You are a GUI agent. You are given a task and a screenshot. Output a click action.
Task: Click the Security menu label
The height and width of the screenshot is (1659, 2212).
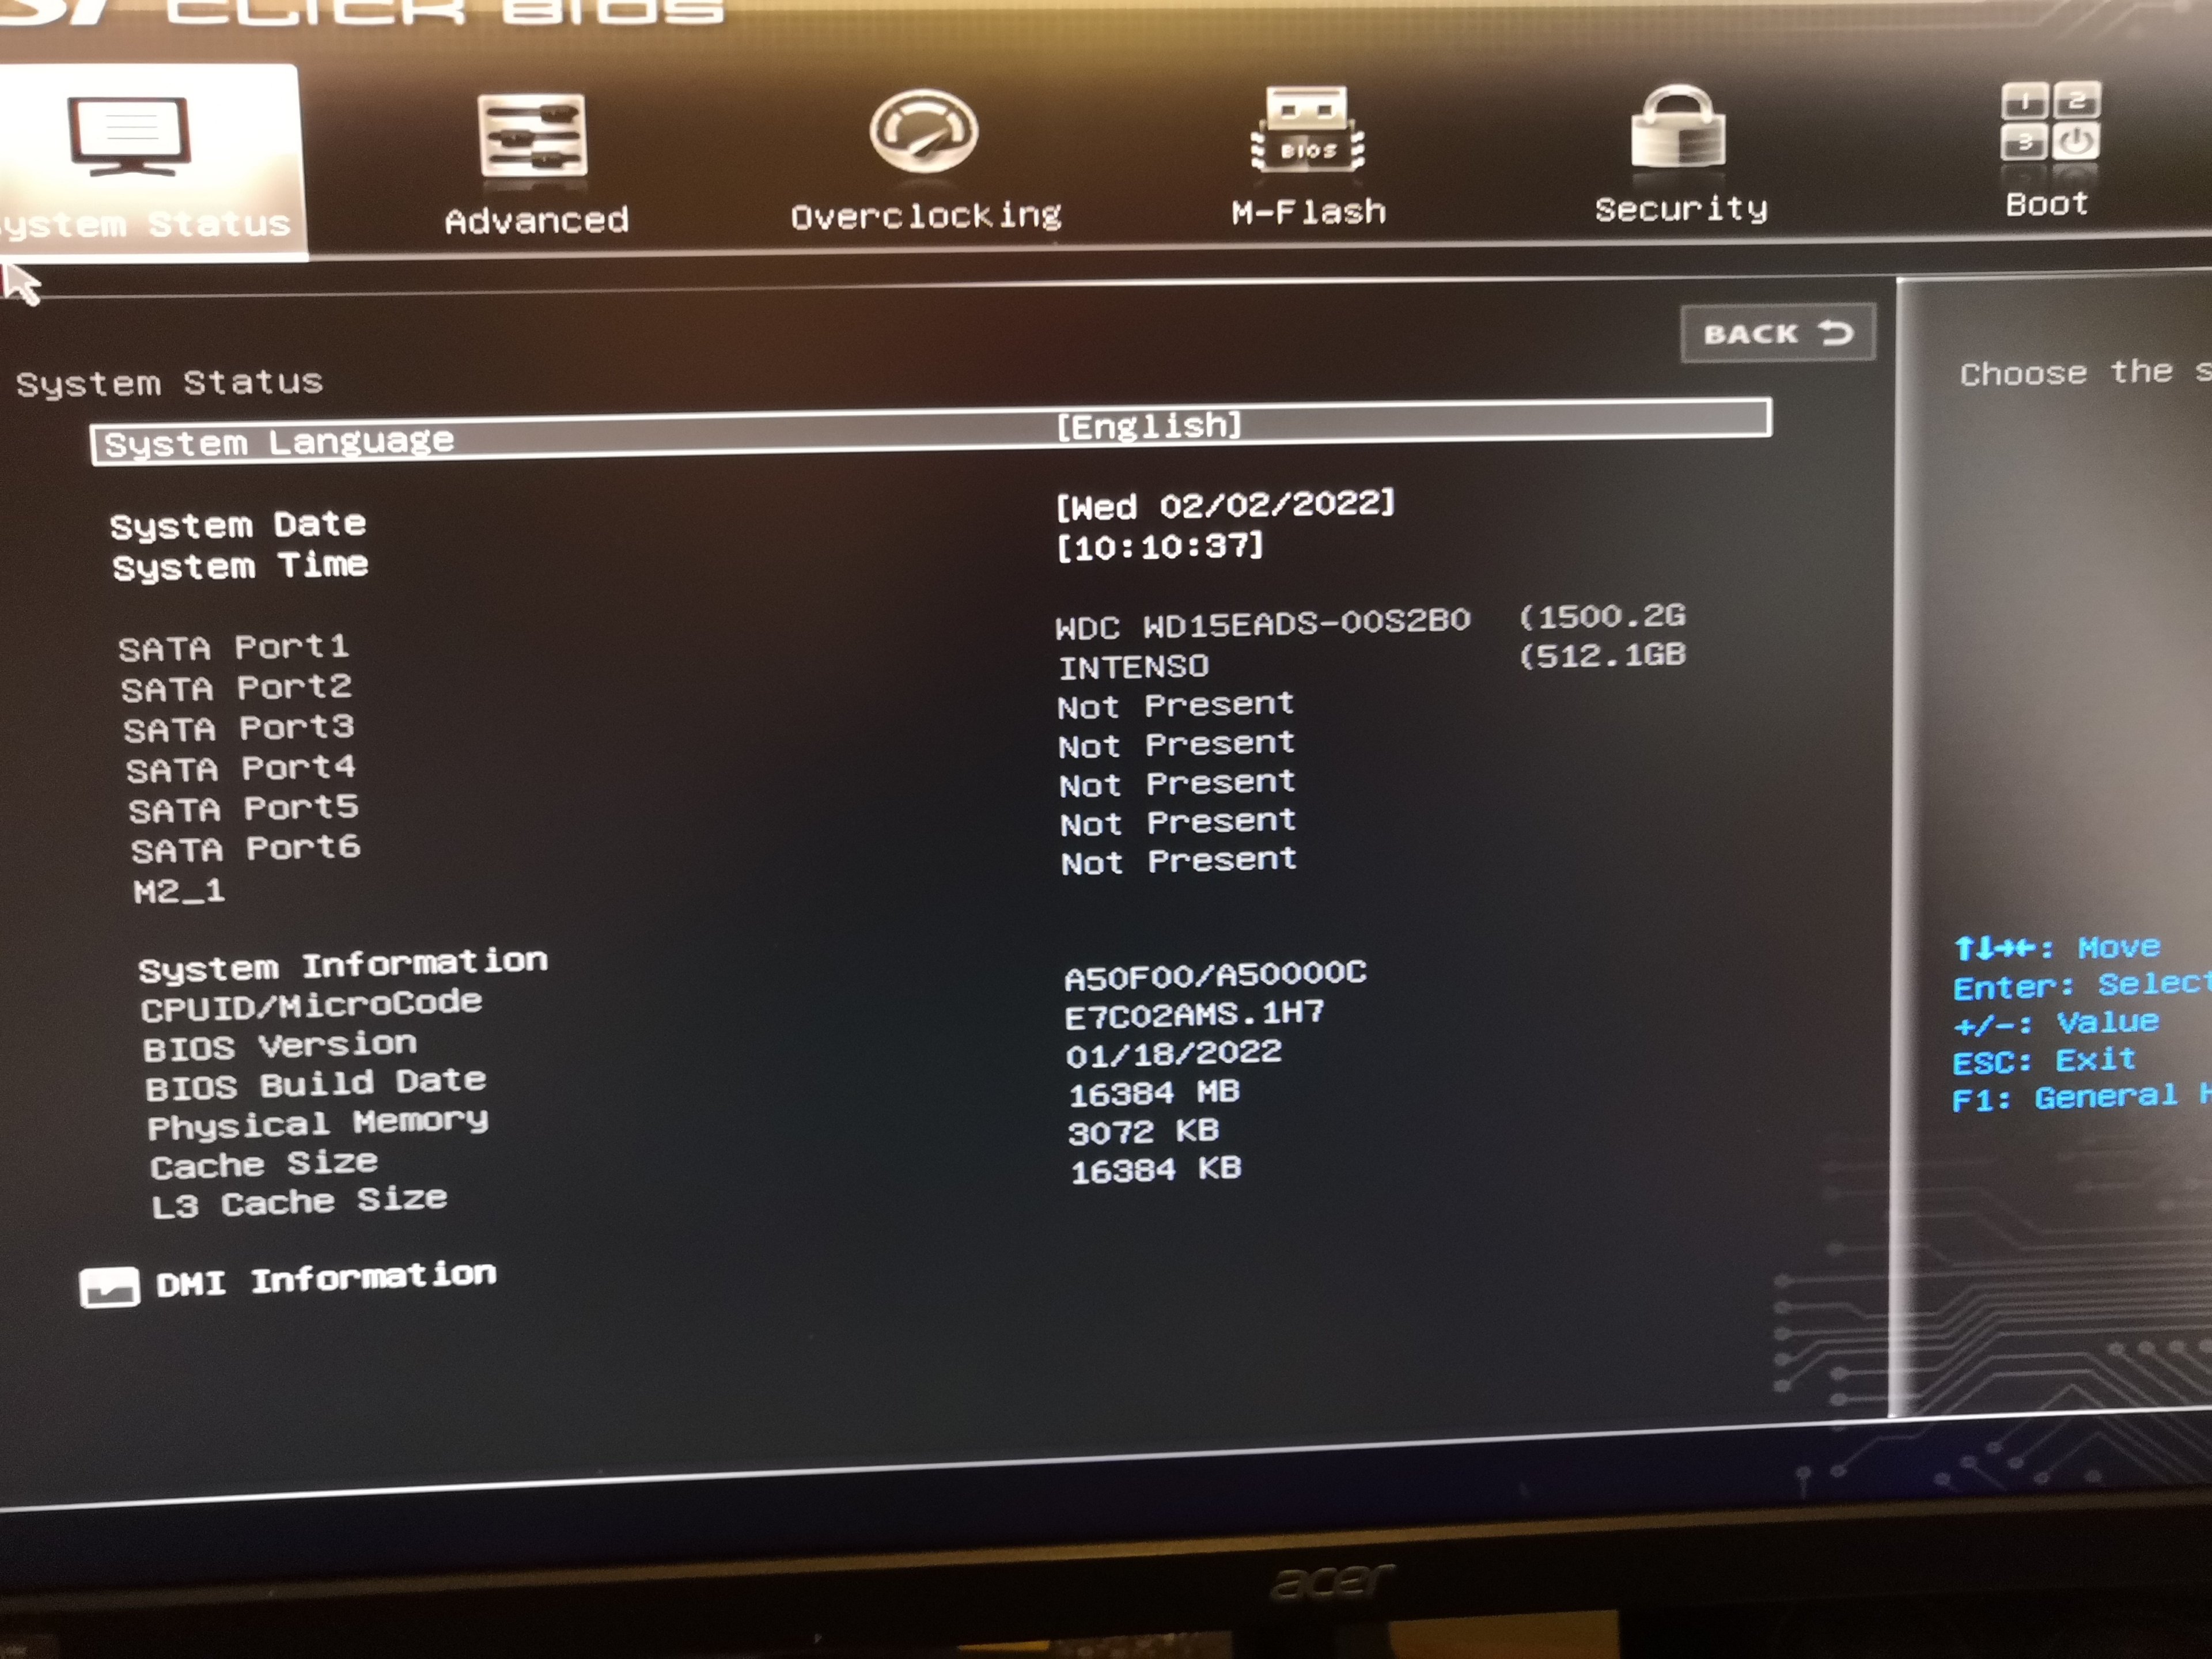click(1680, 209)
